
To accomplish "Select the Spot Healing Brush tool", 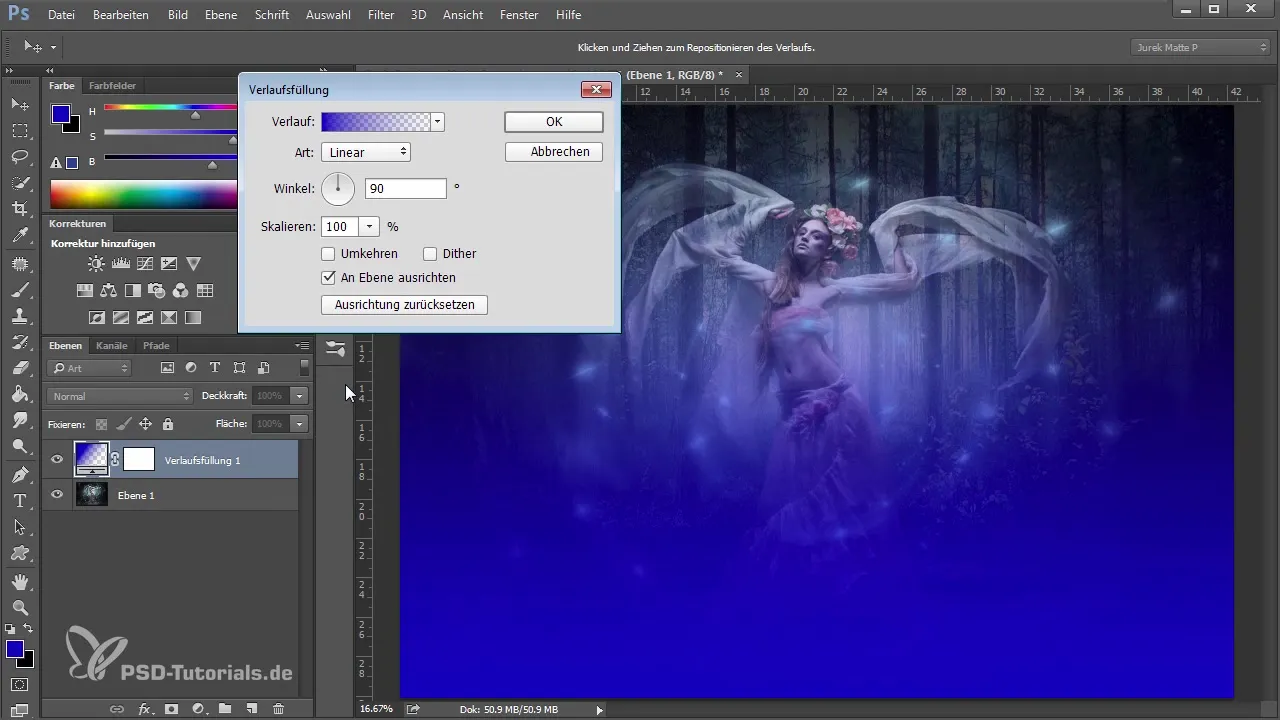I will click(19, 263).
